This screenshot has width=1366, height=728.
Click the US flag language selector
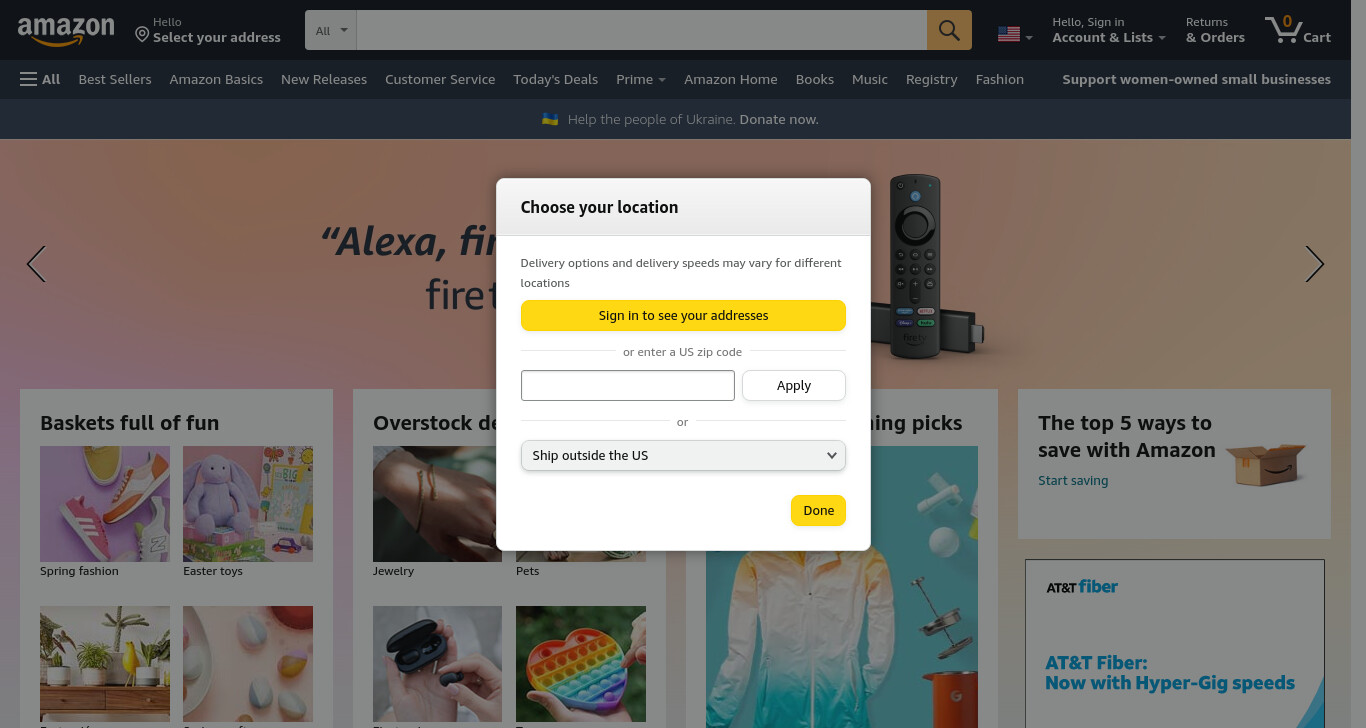[x=1015, y=35]
